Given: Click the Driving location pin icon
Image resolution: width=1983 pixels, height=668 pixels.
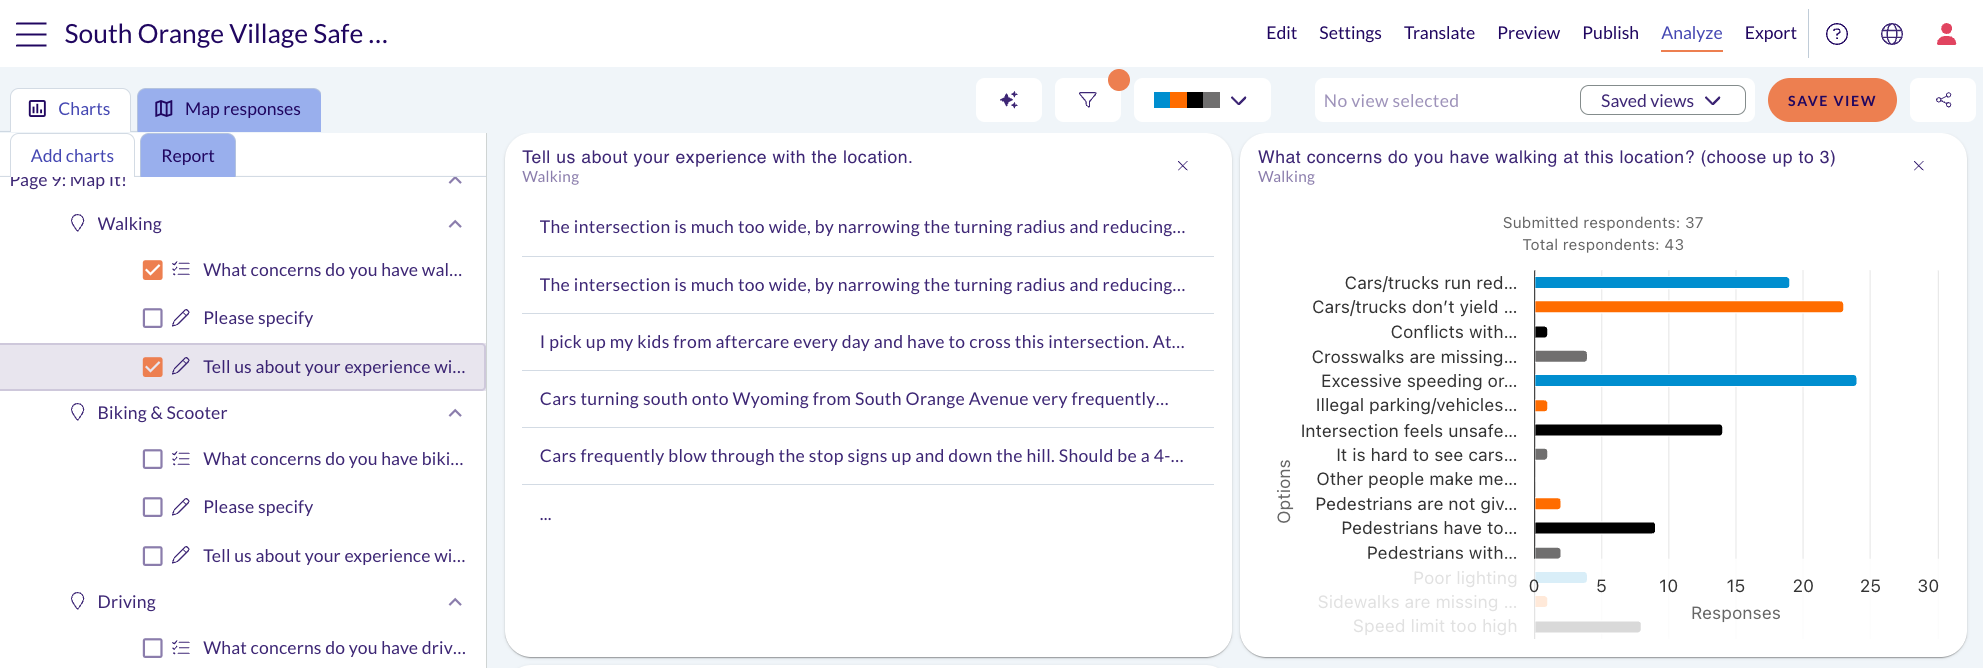Looking at the screenshot, I should (78, 601).
